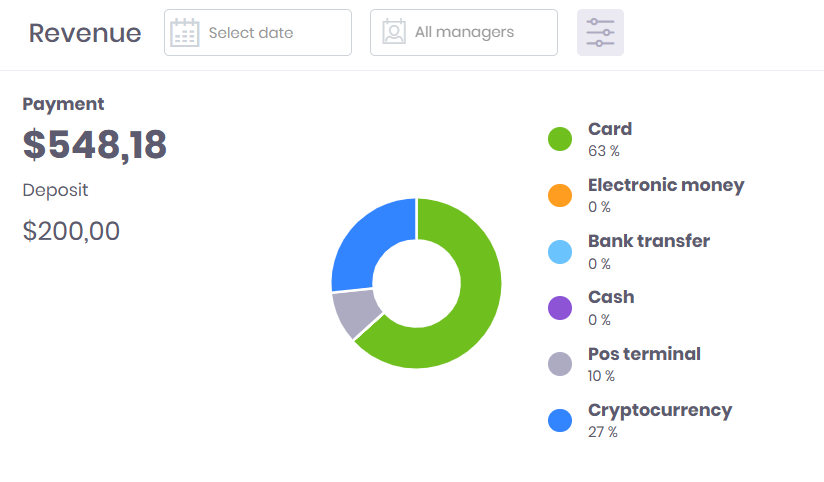824x482 pixels.
Task: Select the Cash legend label
Action: pyautogui.click(x=611, y=297)
